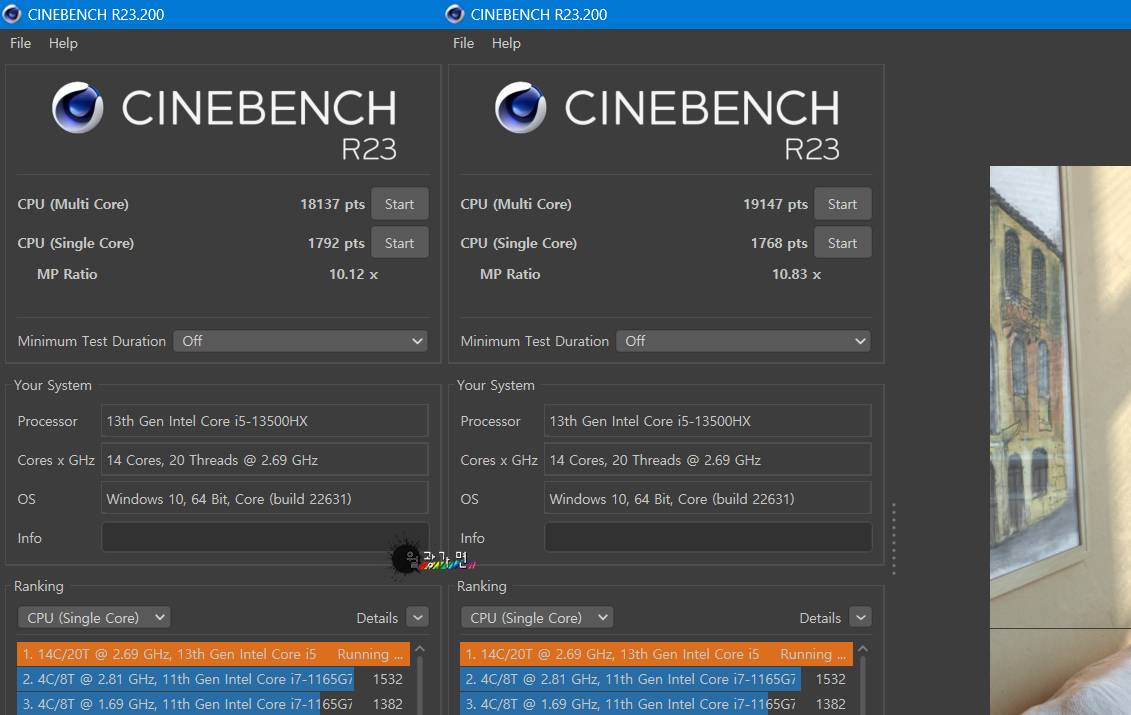The height and width of the screenshot is (715, 1131).
Task: Click the left Cinebench R23 logo sphere
Action: tap(78, 108)
